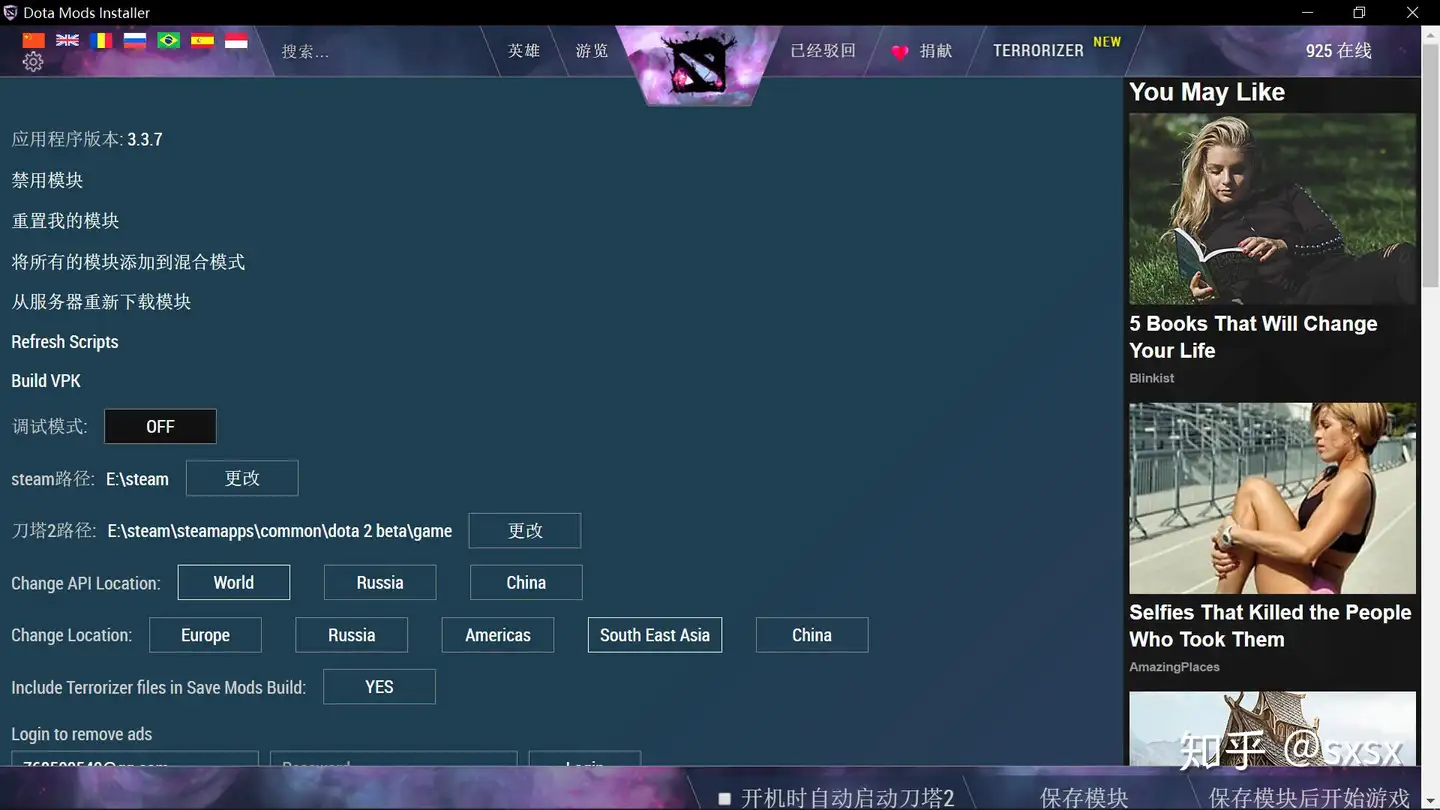The image size is (1440, 810).
Task: Click 保存模块 button
Action: tap(1084, 797)
